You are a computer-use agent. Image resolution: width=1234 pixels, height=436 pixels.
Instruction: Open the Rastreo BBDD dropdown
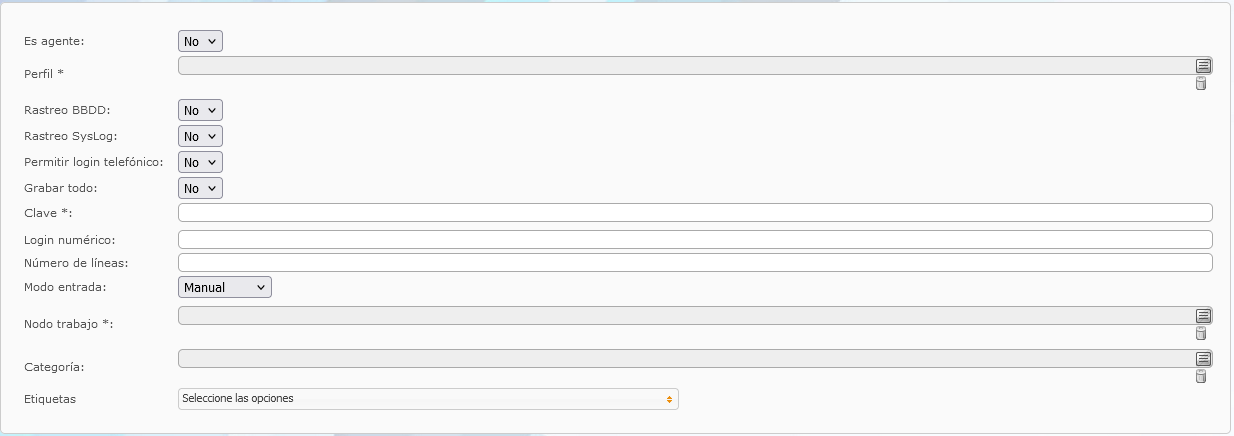(200, 110)
